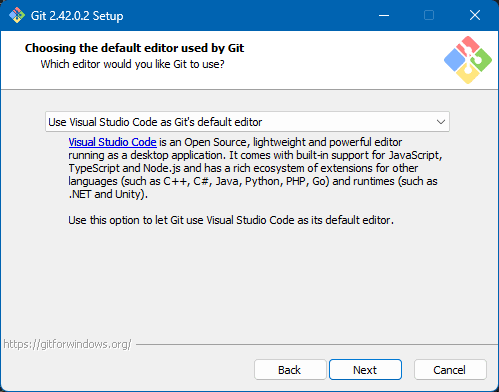Click the 'Which editor would you like' subtitle

[132, 64]
